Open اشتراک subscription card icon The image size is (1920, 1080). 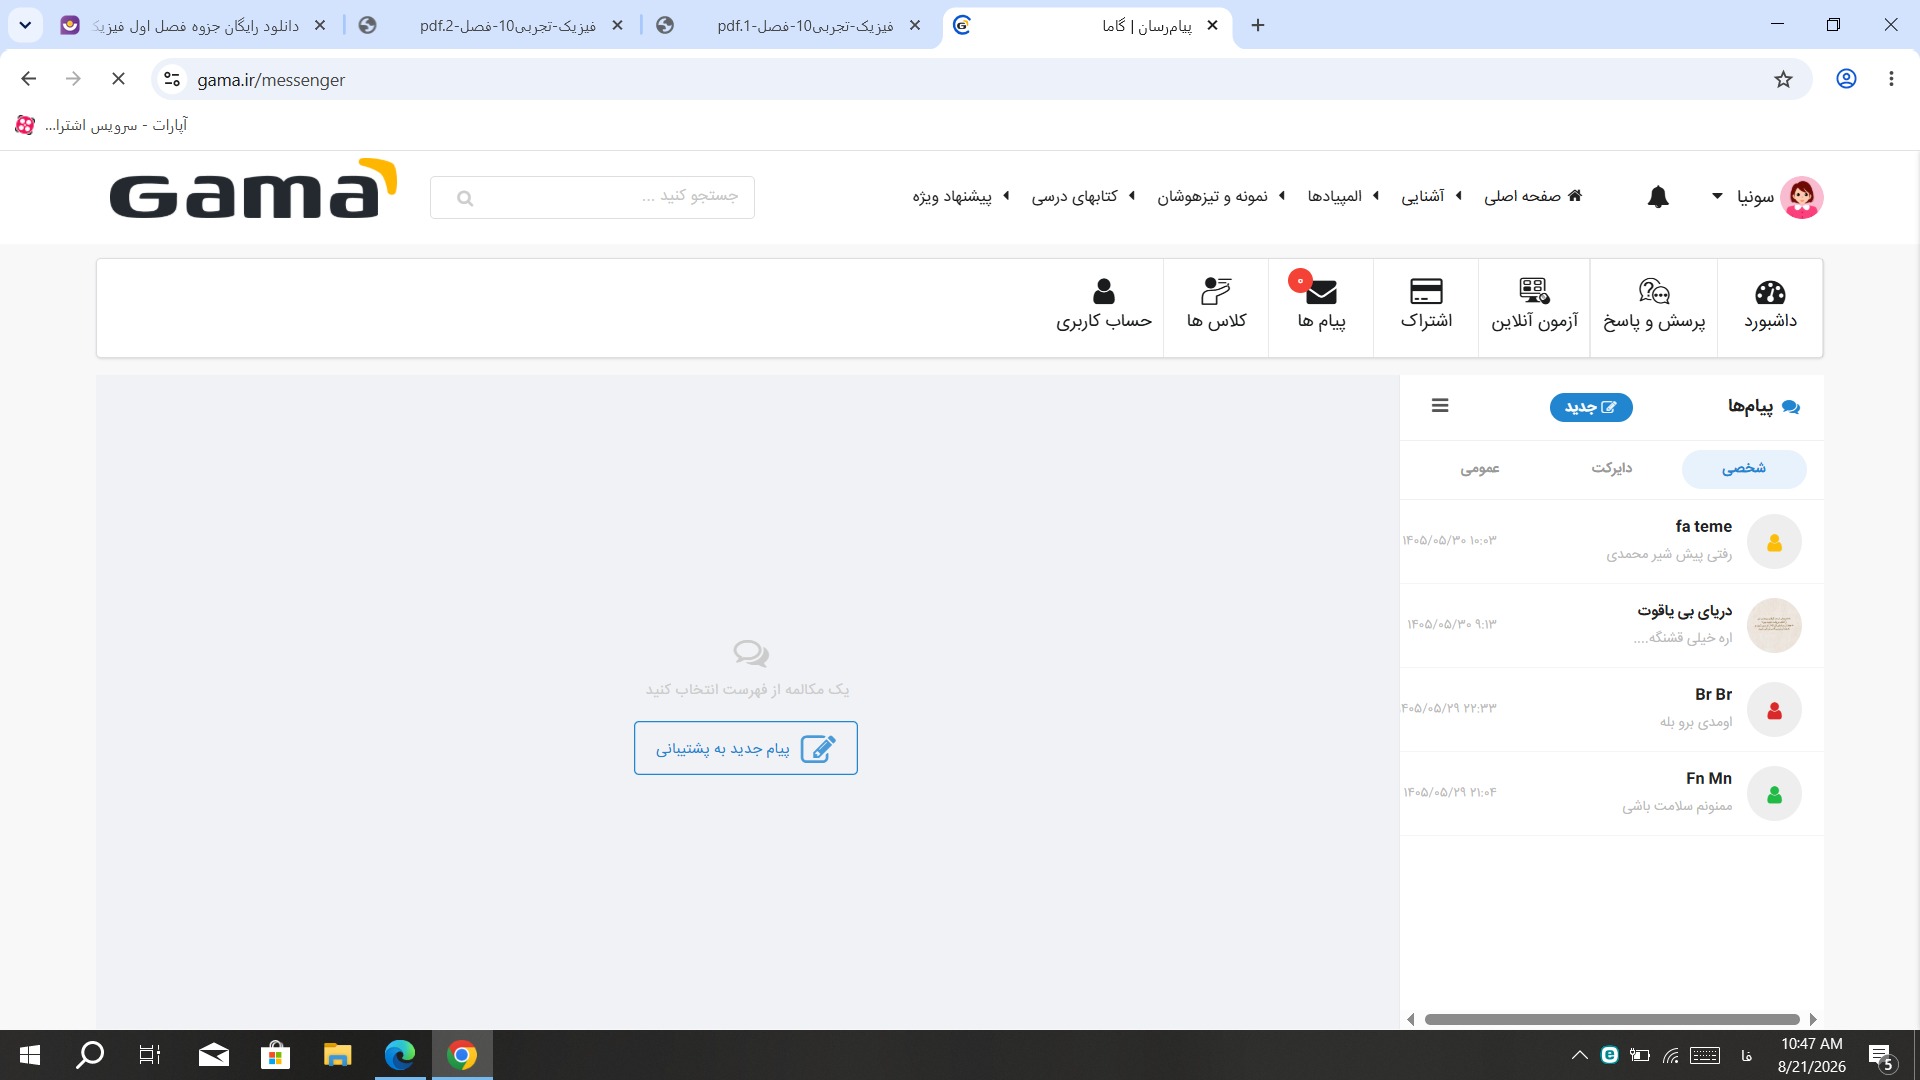pyautogui.click(x=1426, y=292)
